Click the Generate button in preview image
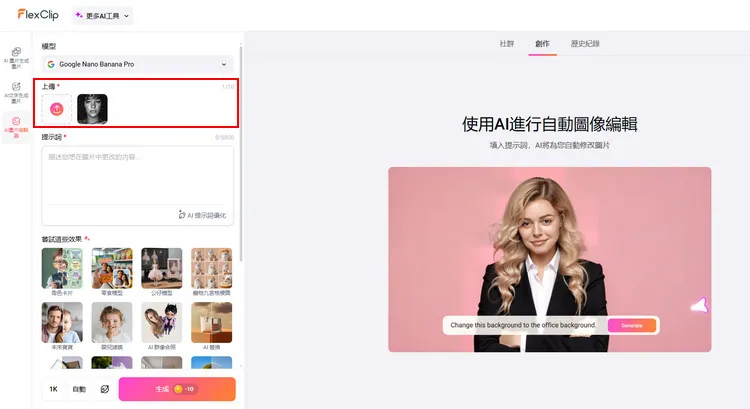The width and height of the screenshot is (750, 409). (632, 325)
